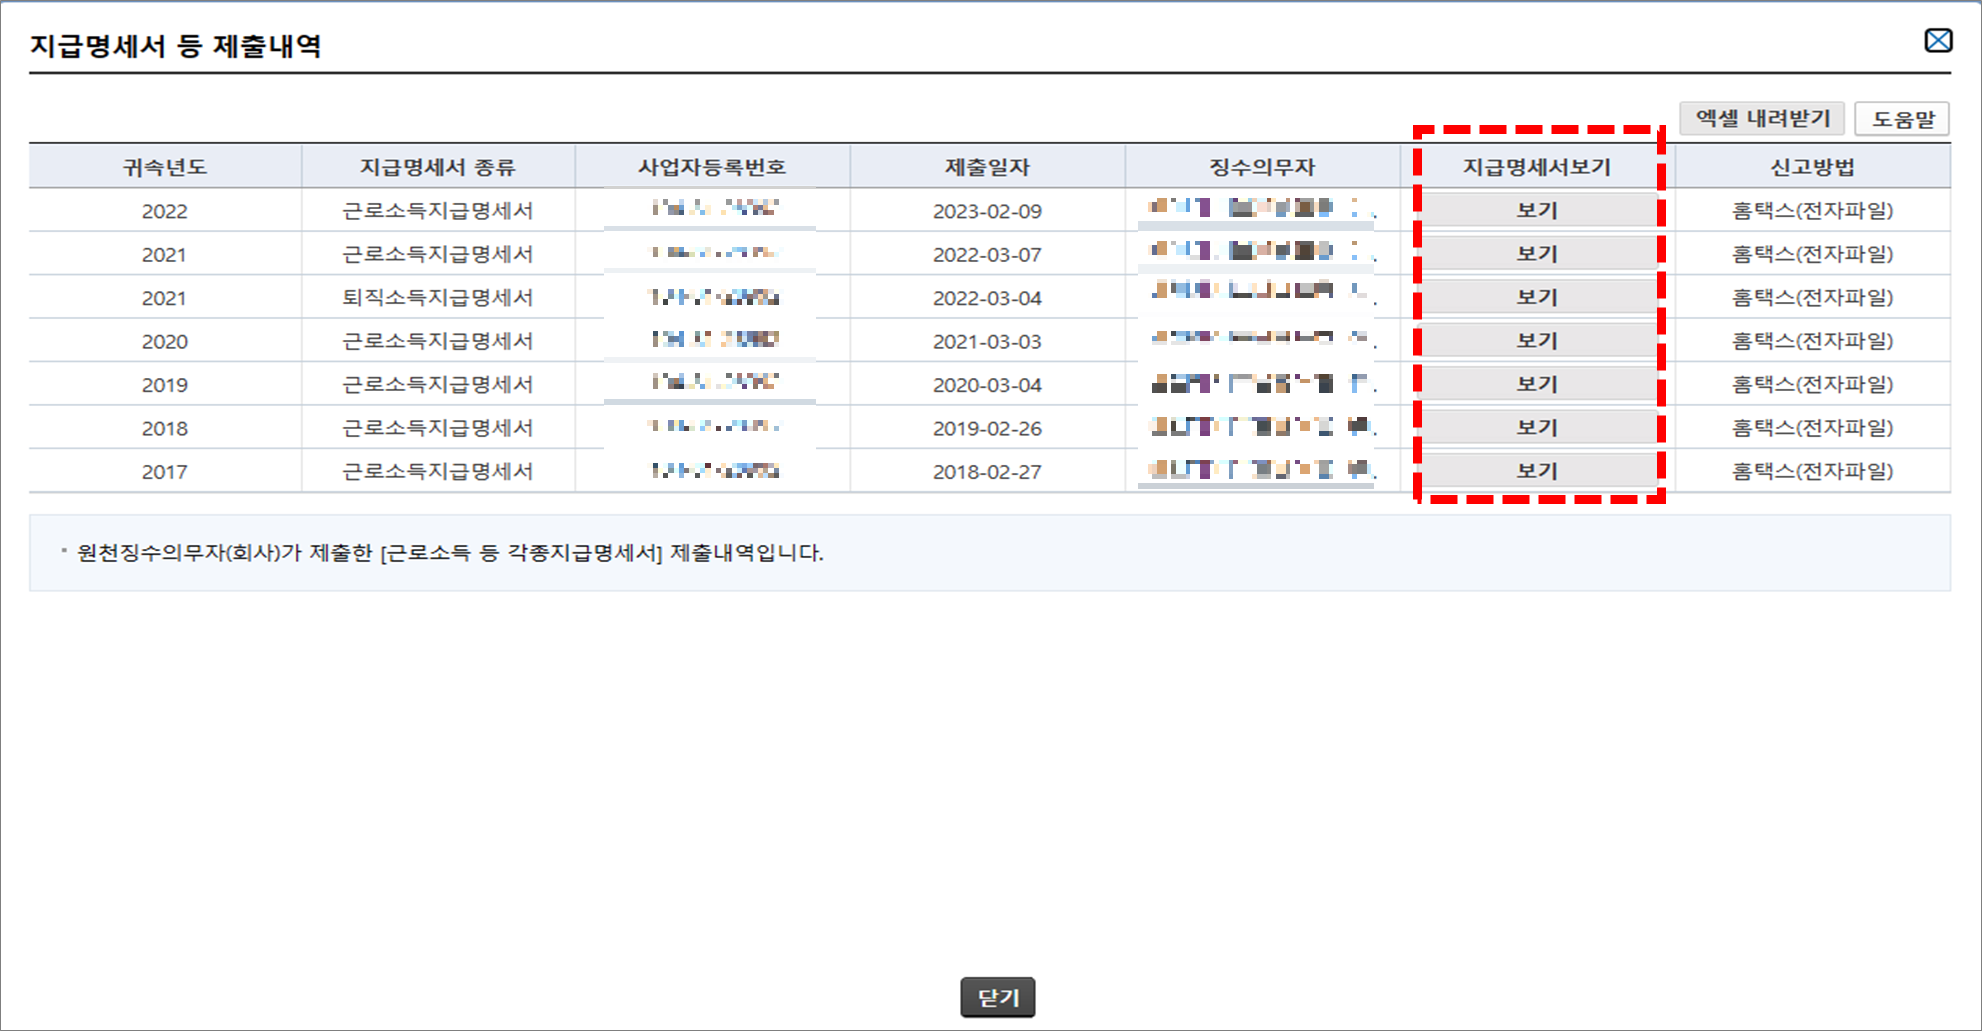Click 보기 for the 2020 row
Viewport: 1982px width, 1031px height.
(1537, 341)
